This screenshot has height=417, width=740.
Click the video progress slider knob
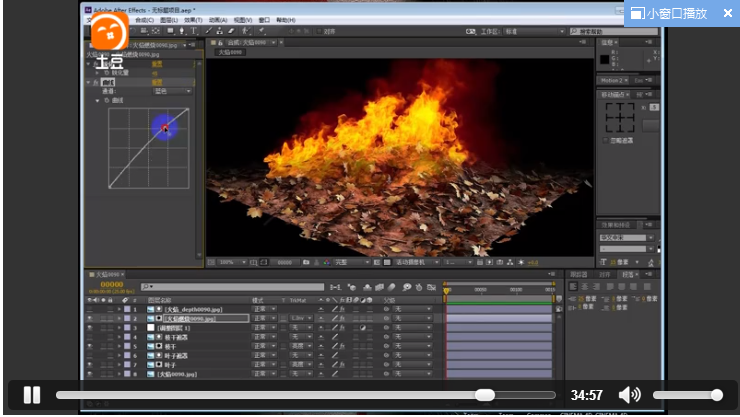point(485,395)
